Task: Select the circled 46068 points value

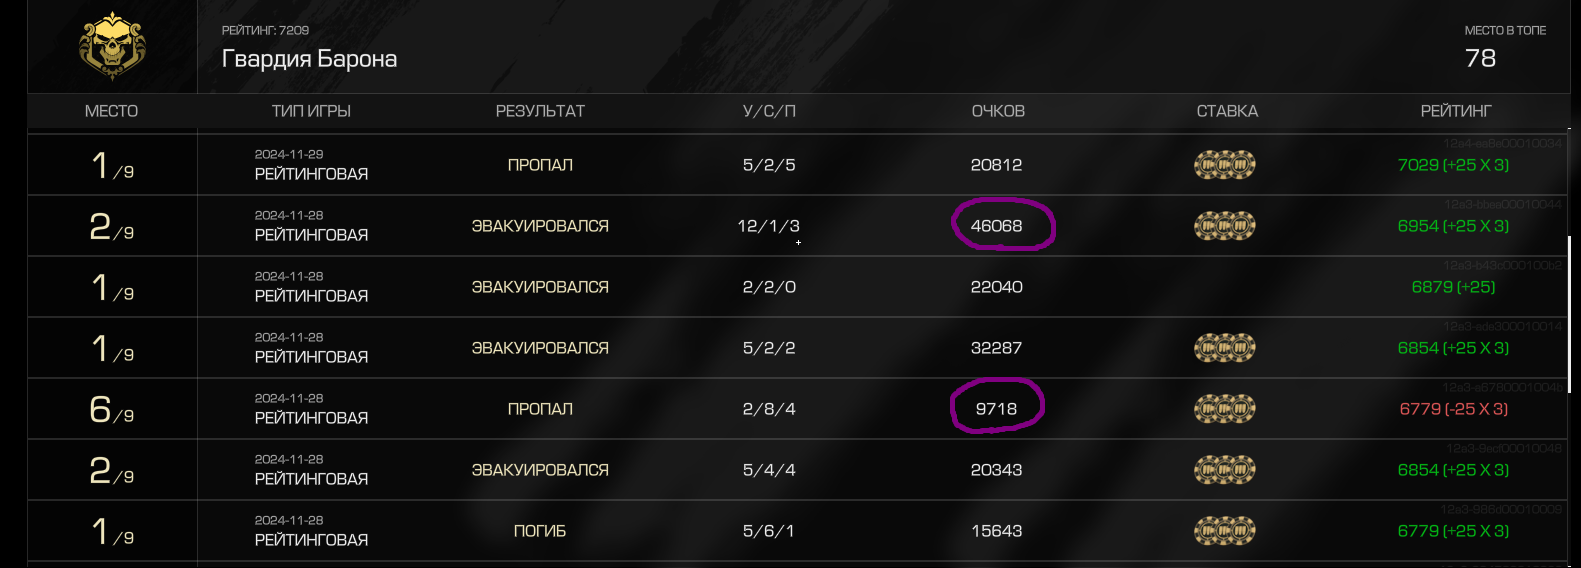Action: coord(997,226)
